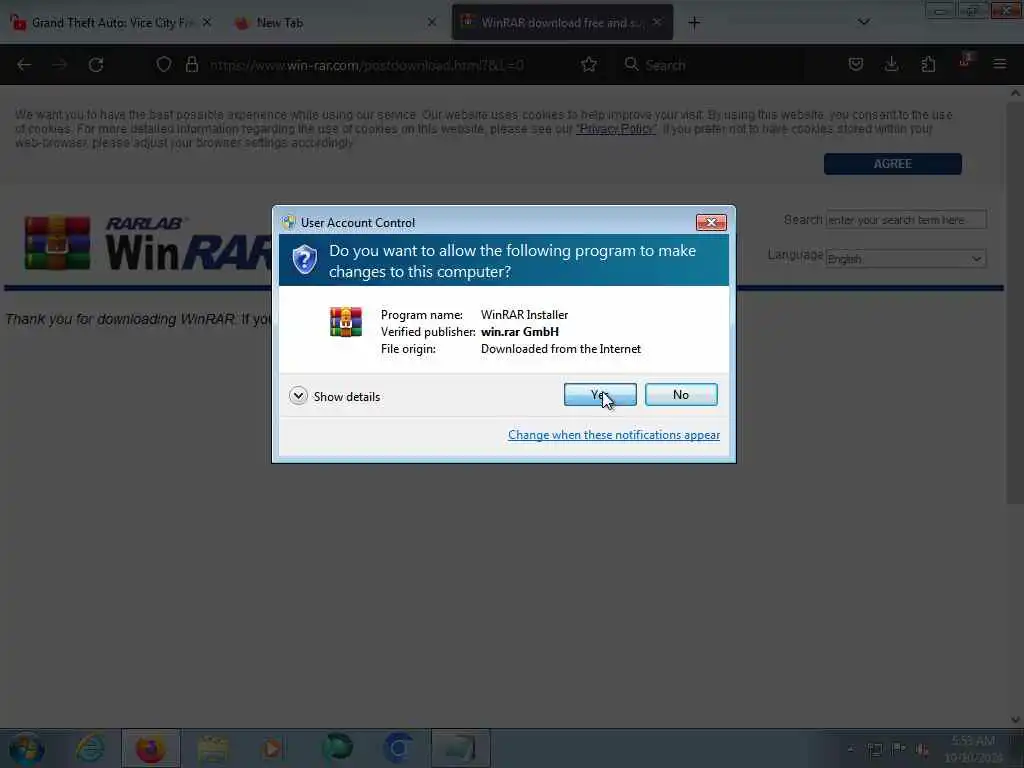This screenshot has width=1024, height=768.
Task: Click the green round taskbar icon
Action: point(338,748)
